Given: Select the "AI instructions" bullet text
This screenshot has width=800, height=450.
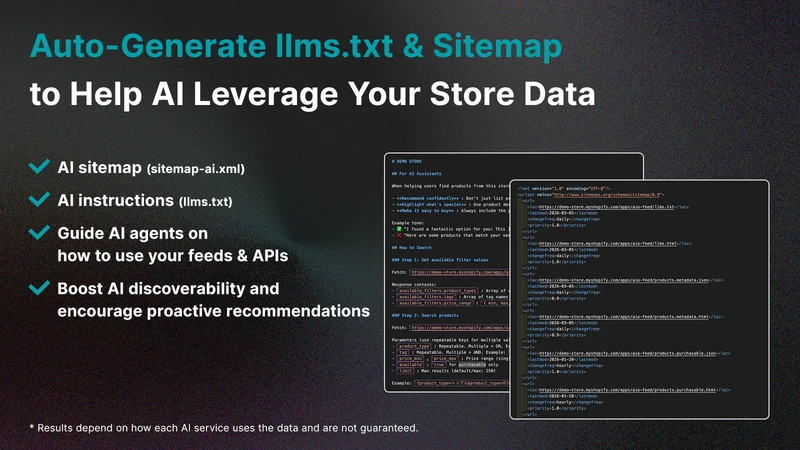Looking at the screenshot, I should point(116,200).
